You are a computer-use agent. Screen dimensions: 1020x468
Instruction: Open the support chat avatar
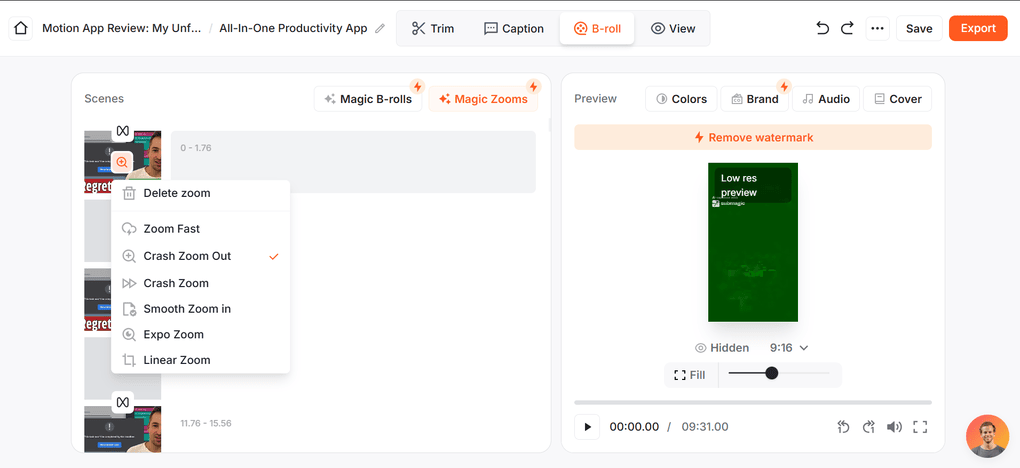pos(987,436)
